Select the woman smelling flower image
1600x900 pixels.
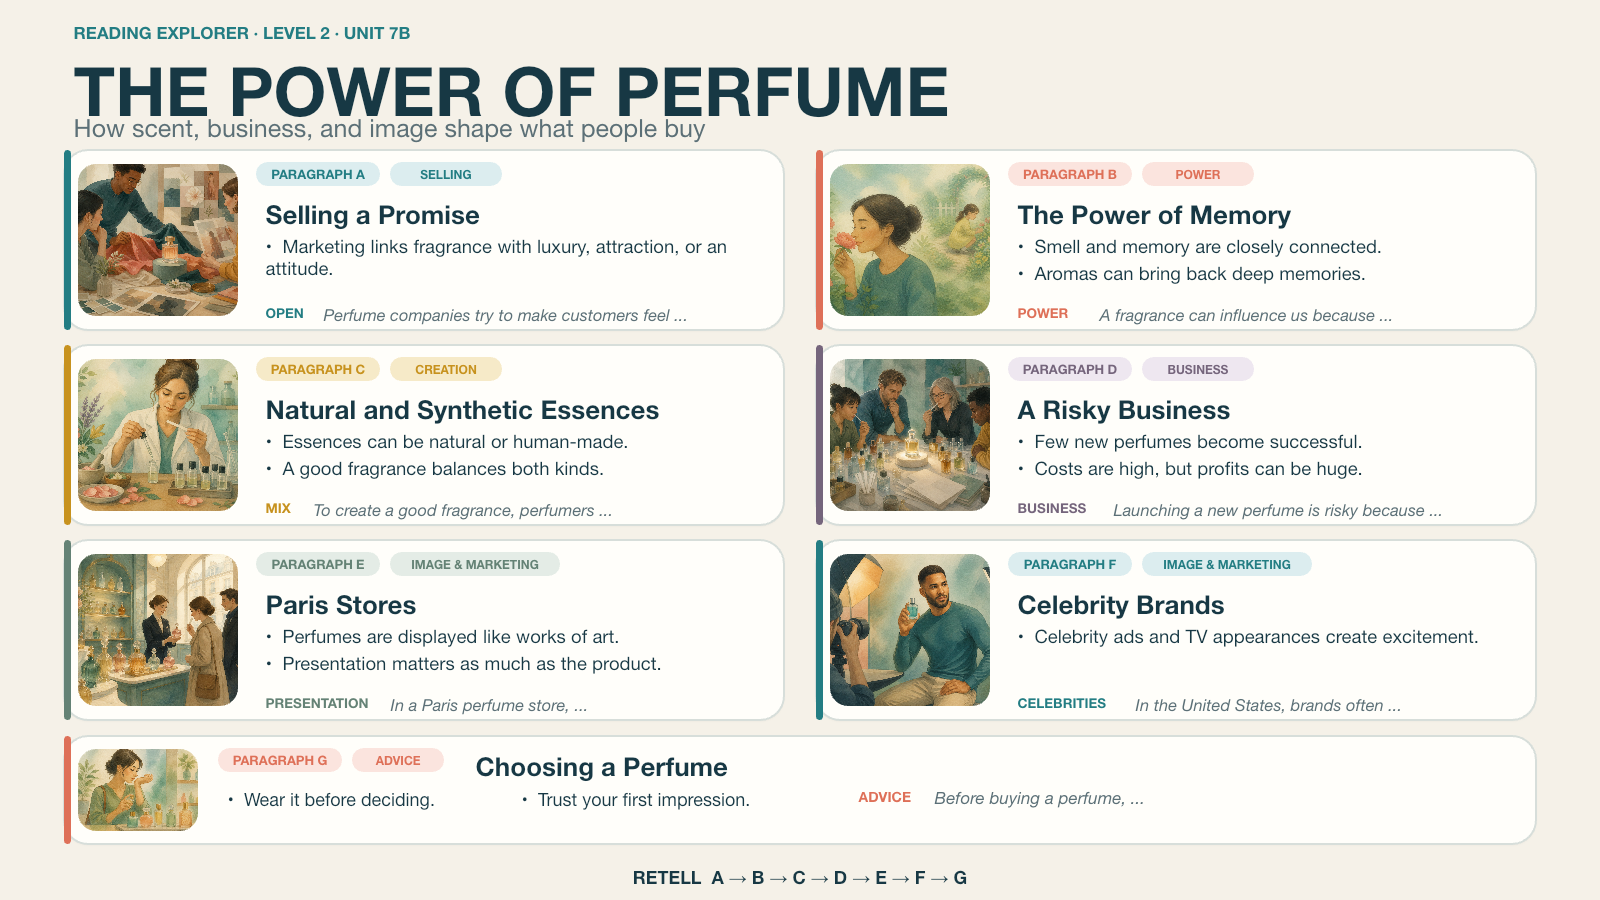(x=910, y=240)
